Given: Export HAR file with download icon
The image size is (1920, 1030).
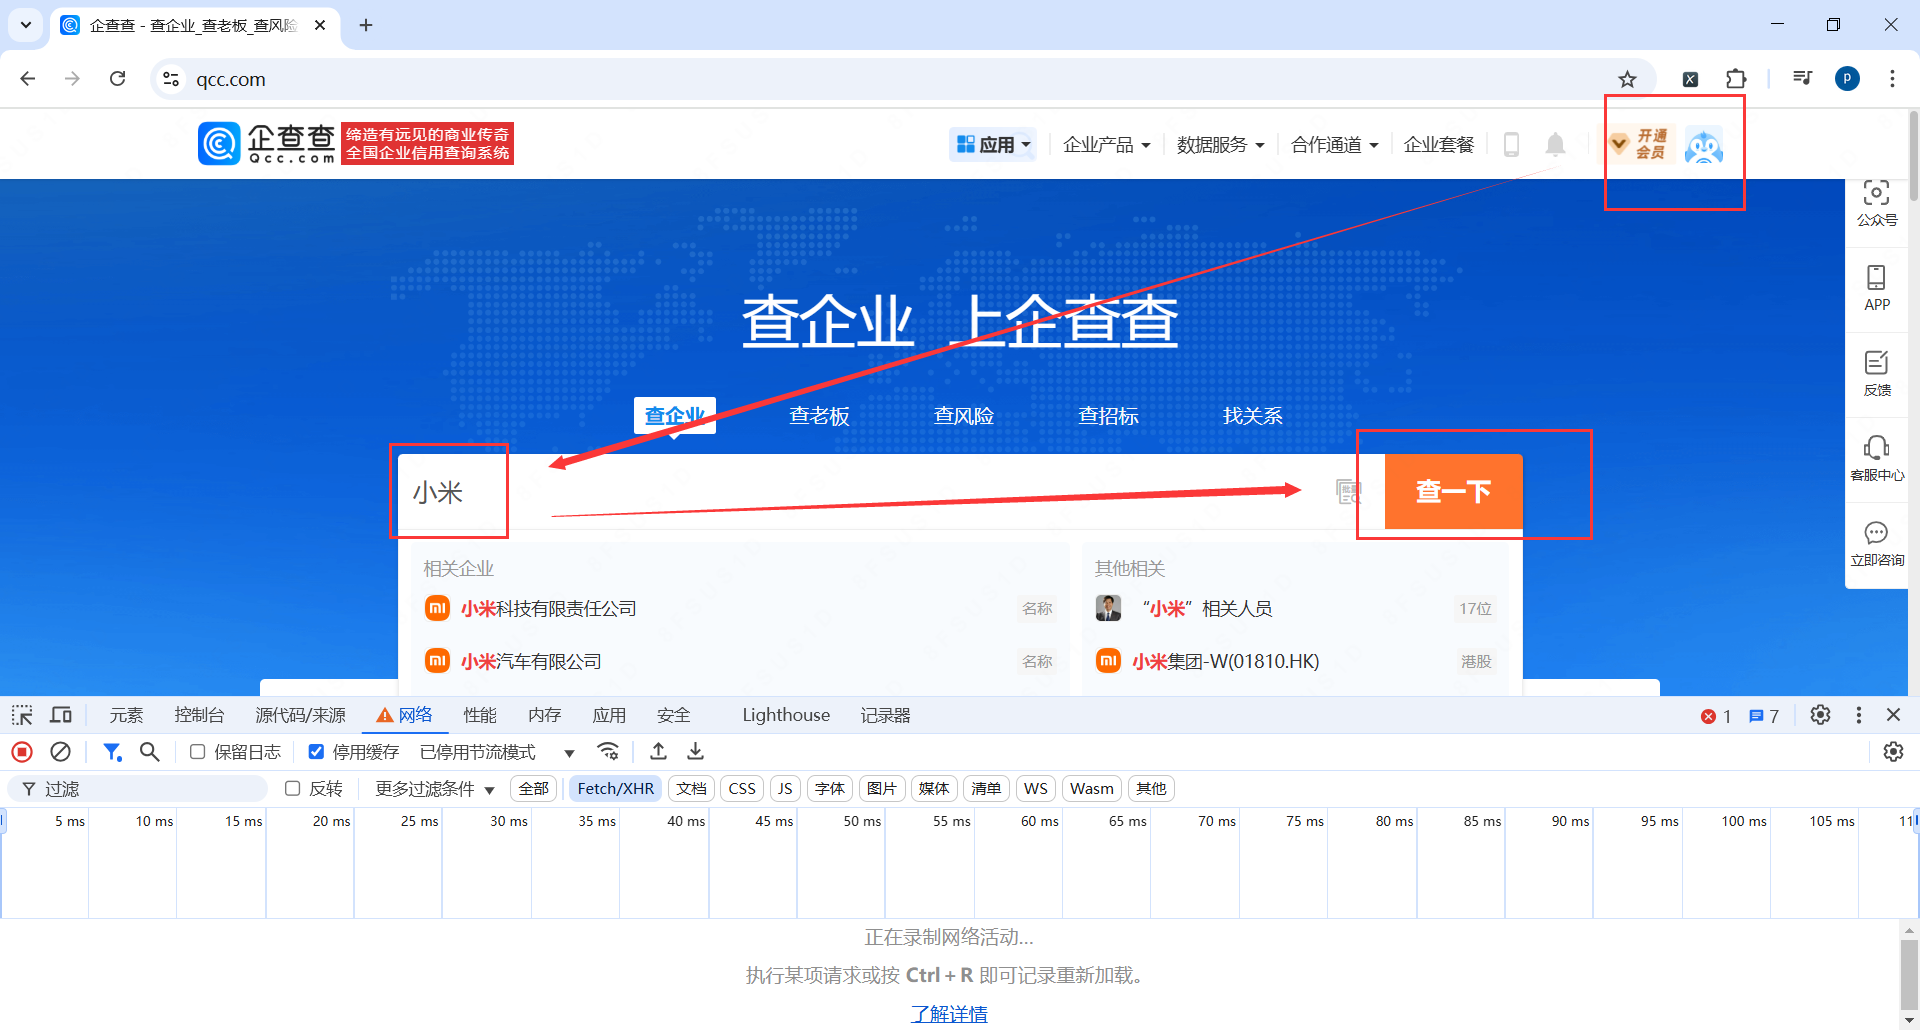Looking at the screenshot, I should [x=696, y=752].
